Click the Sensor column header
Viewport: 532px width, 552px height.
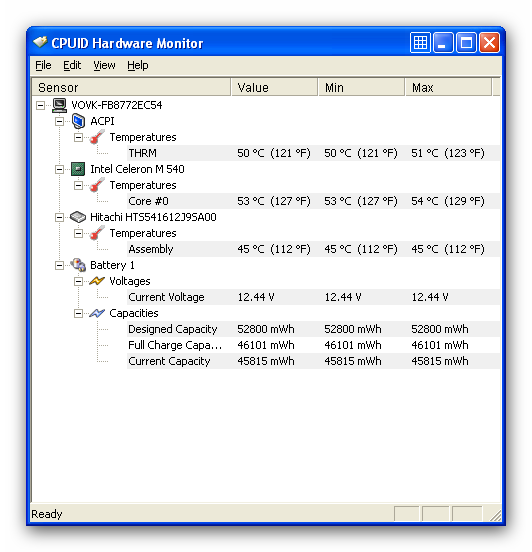click(131, 87)
